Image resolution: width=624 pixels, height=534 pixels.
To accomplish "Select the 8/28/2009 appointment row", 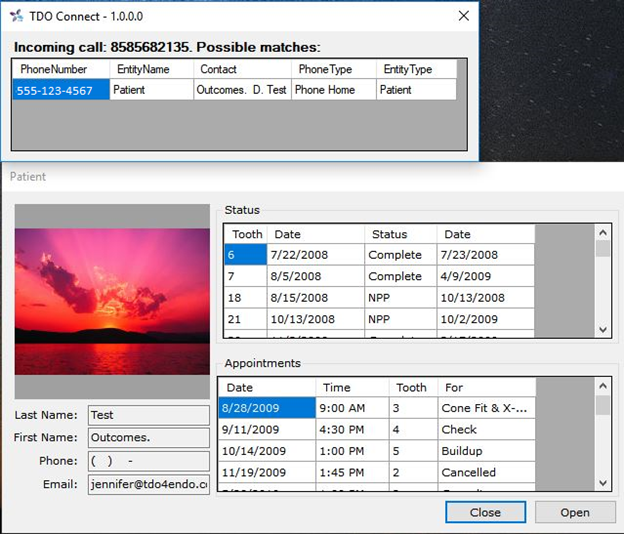I will (266, 408).
